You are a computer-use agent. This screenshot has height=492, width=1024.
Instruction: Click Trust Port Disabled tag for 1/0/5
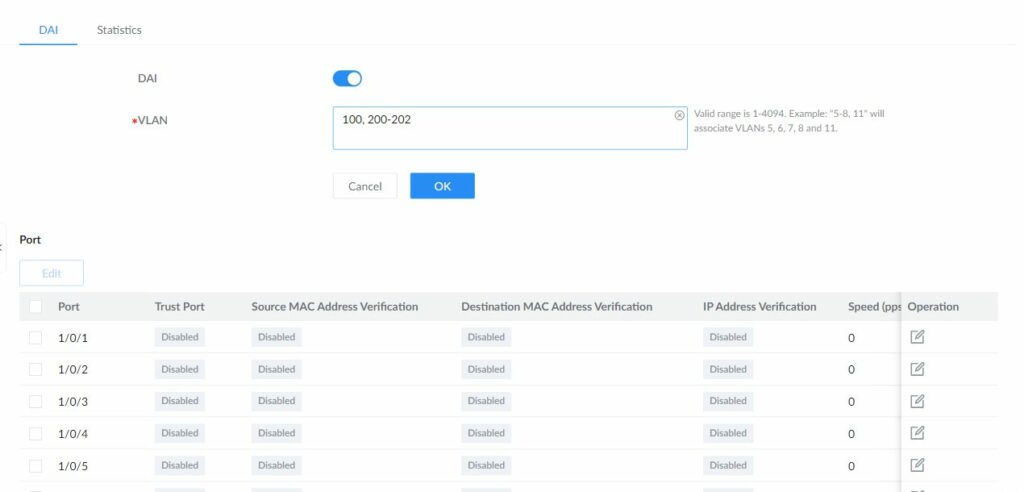(180, 465)
